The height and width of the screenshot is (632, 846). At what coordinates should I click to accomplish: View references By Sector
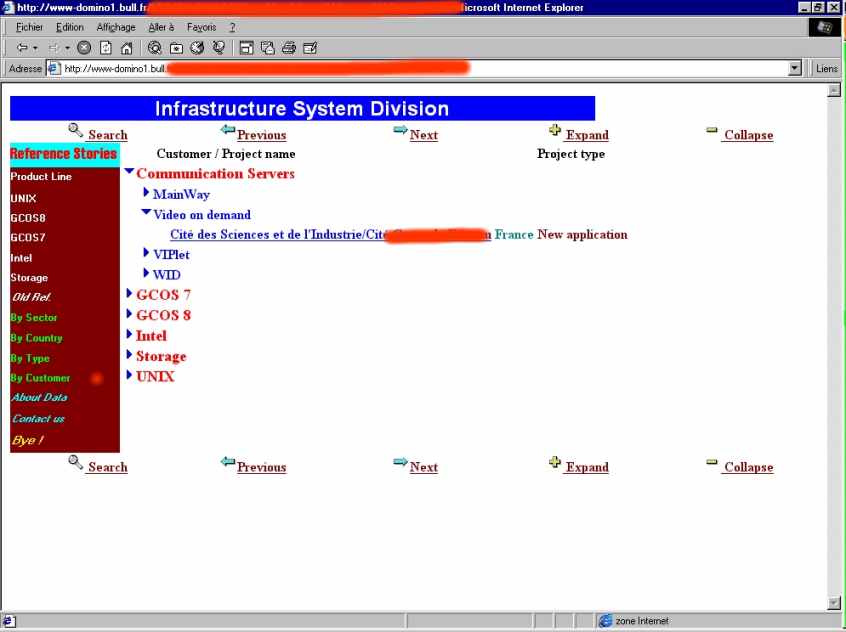tap(33, 317)
